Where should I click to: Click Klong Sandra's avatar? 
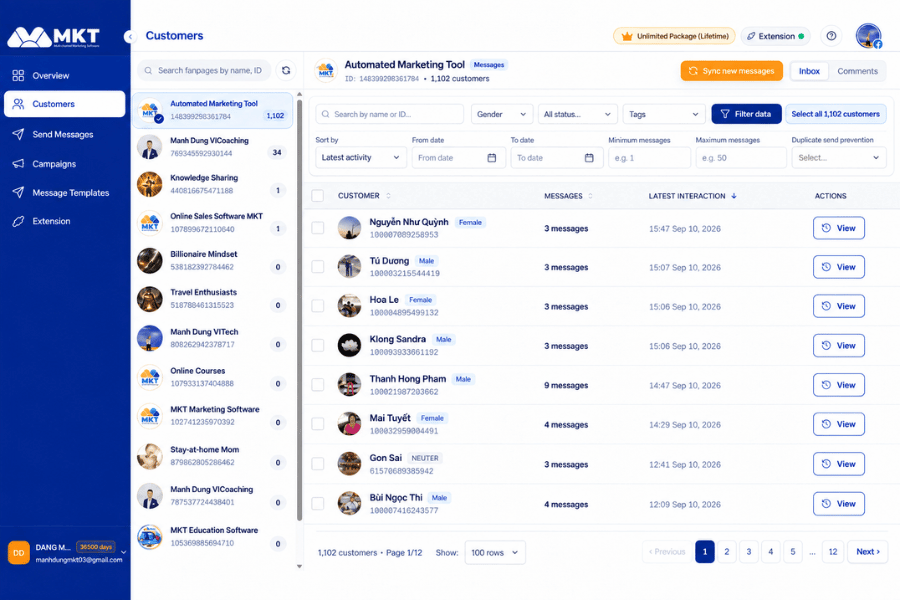point(349,345)
